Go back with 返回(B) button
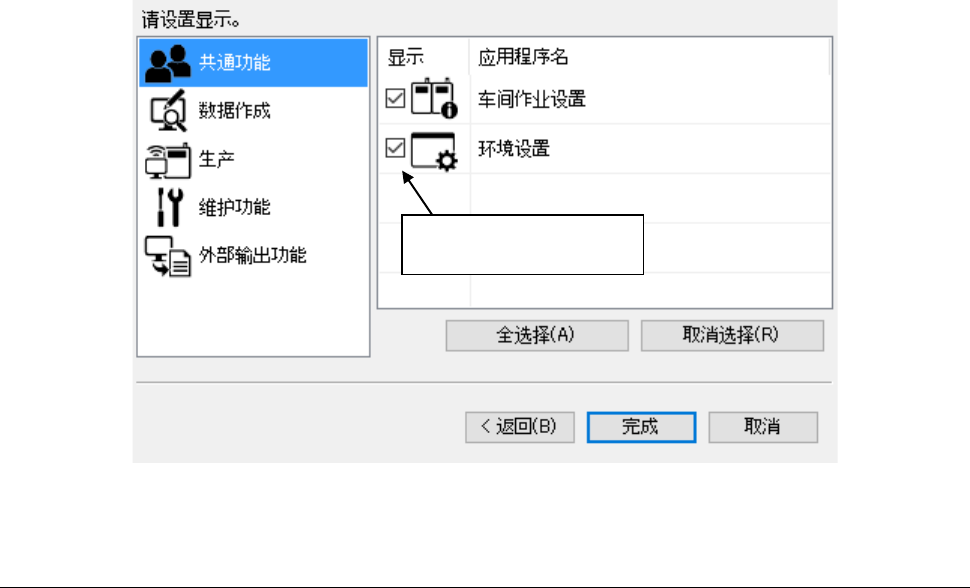The image size is (970, 588). coord(520,427)
